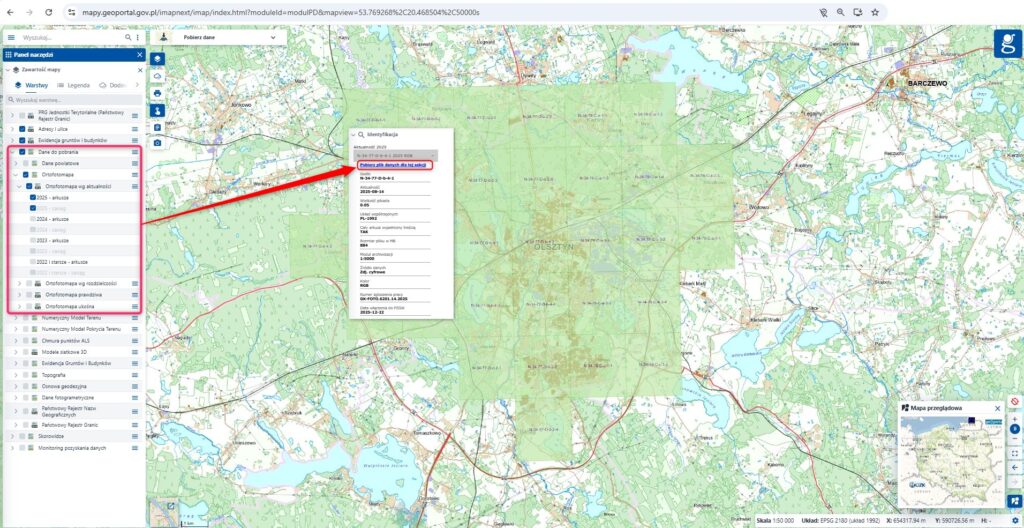
Task: Toggle the 2025 - arkusze layer checkbox
Action: [32, 197]
